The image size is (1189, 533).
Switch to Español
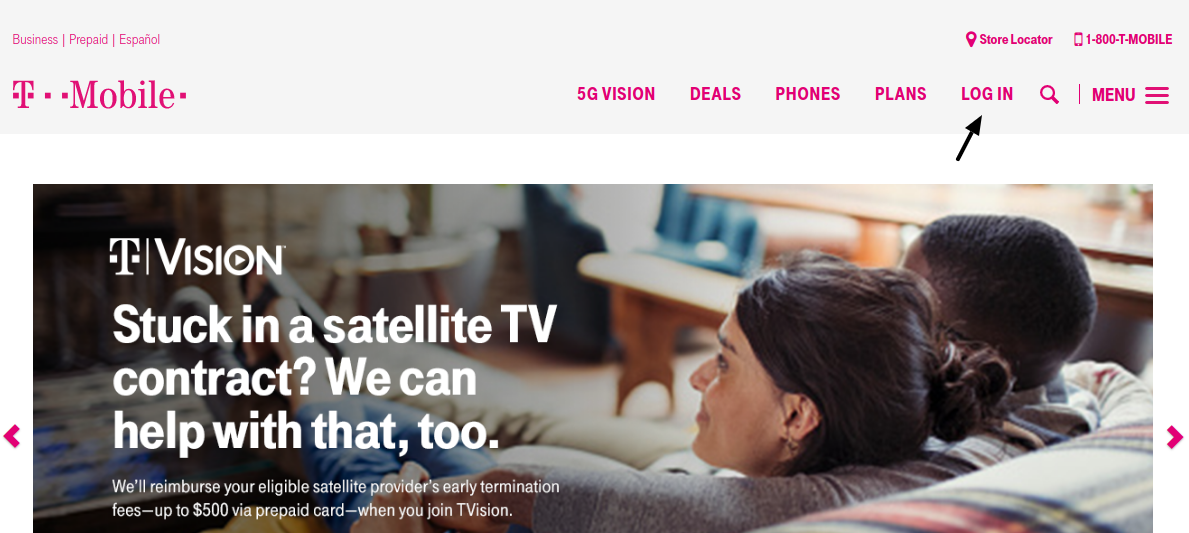140,39
